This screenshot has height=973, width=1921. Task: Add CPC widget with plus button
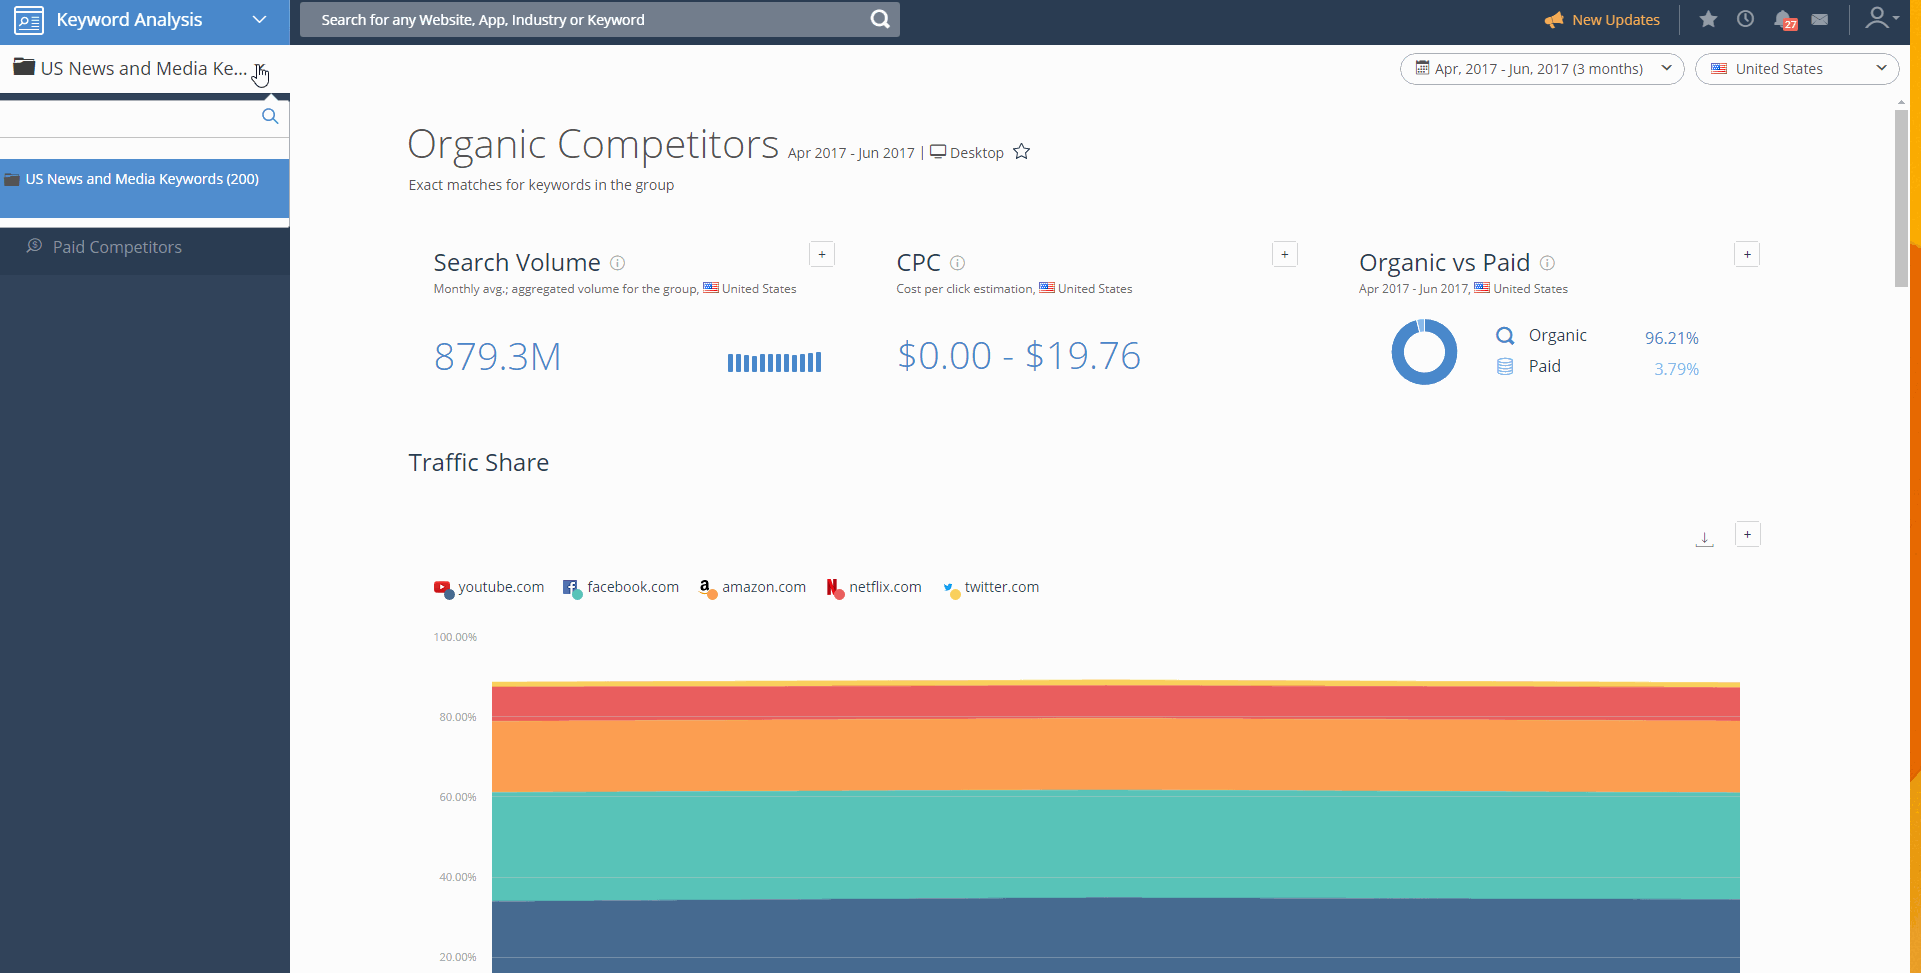pyautogui.click(x=1285, y=254)
